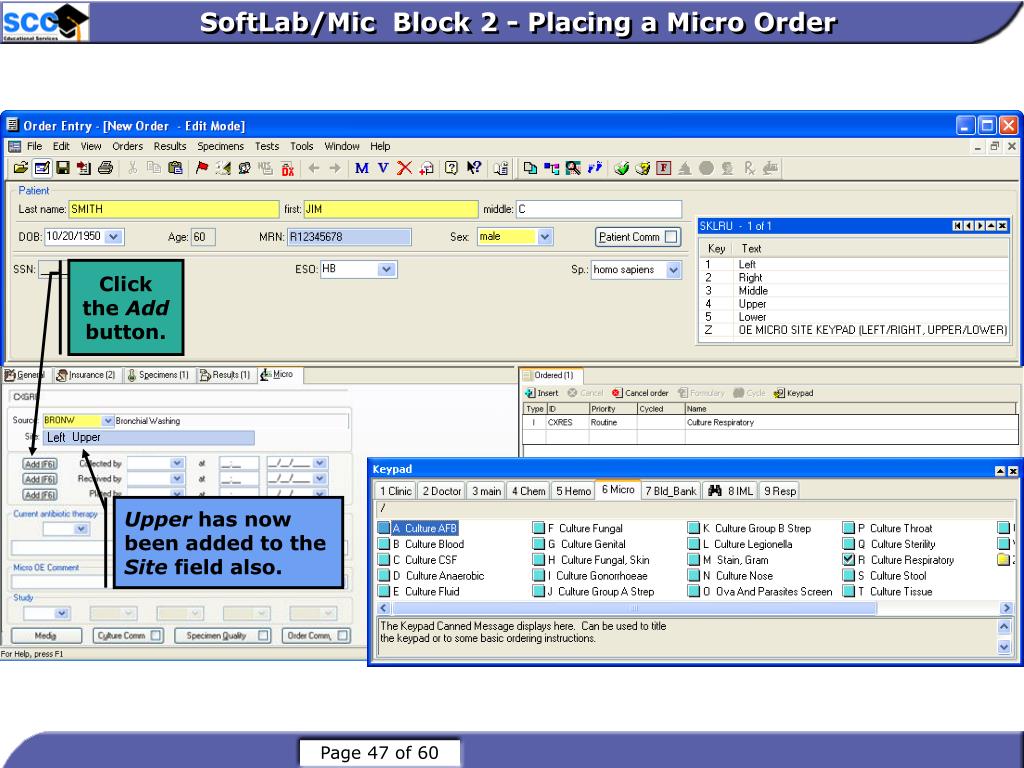Click the Order Comm button
This screenshot has height=768, width=1024.
(x=317, y=635)
